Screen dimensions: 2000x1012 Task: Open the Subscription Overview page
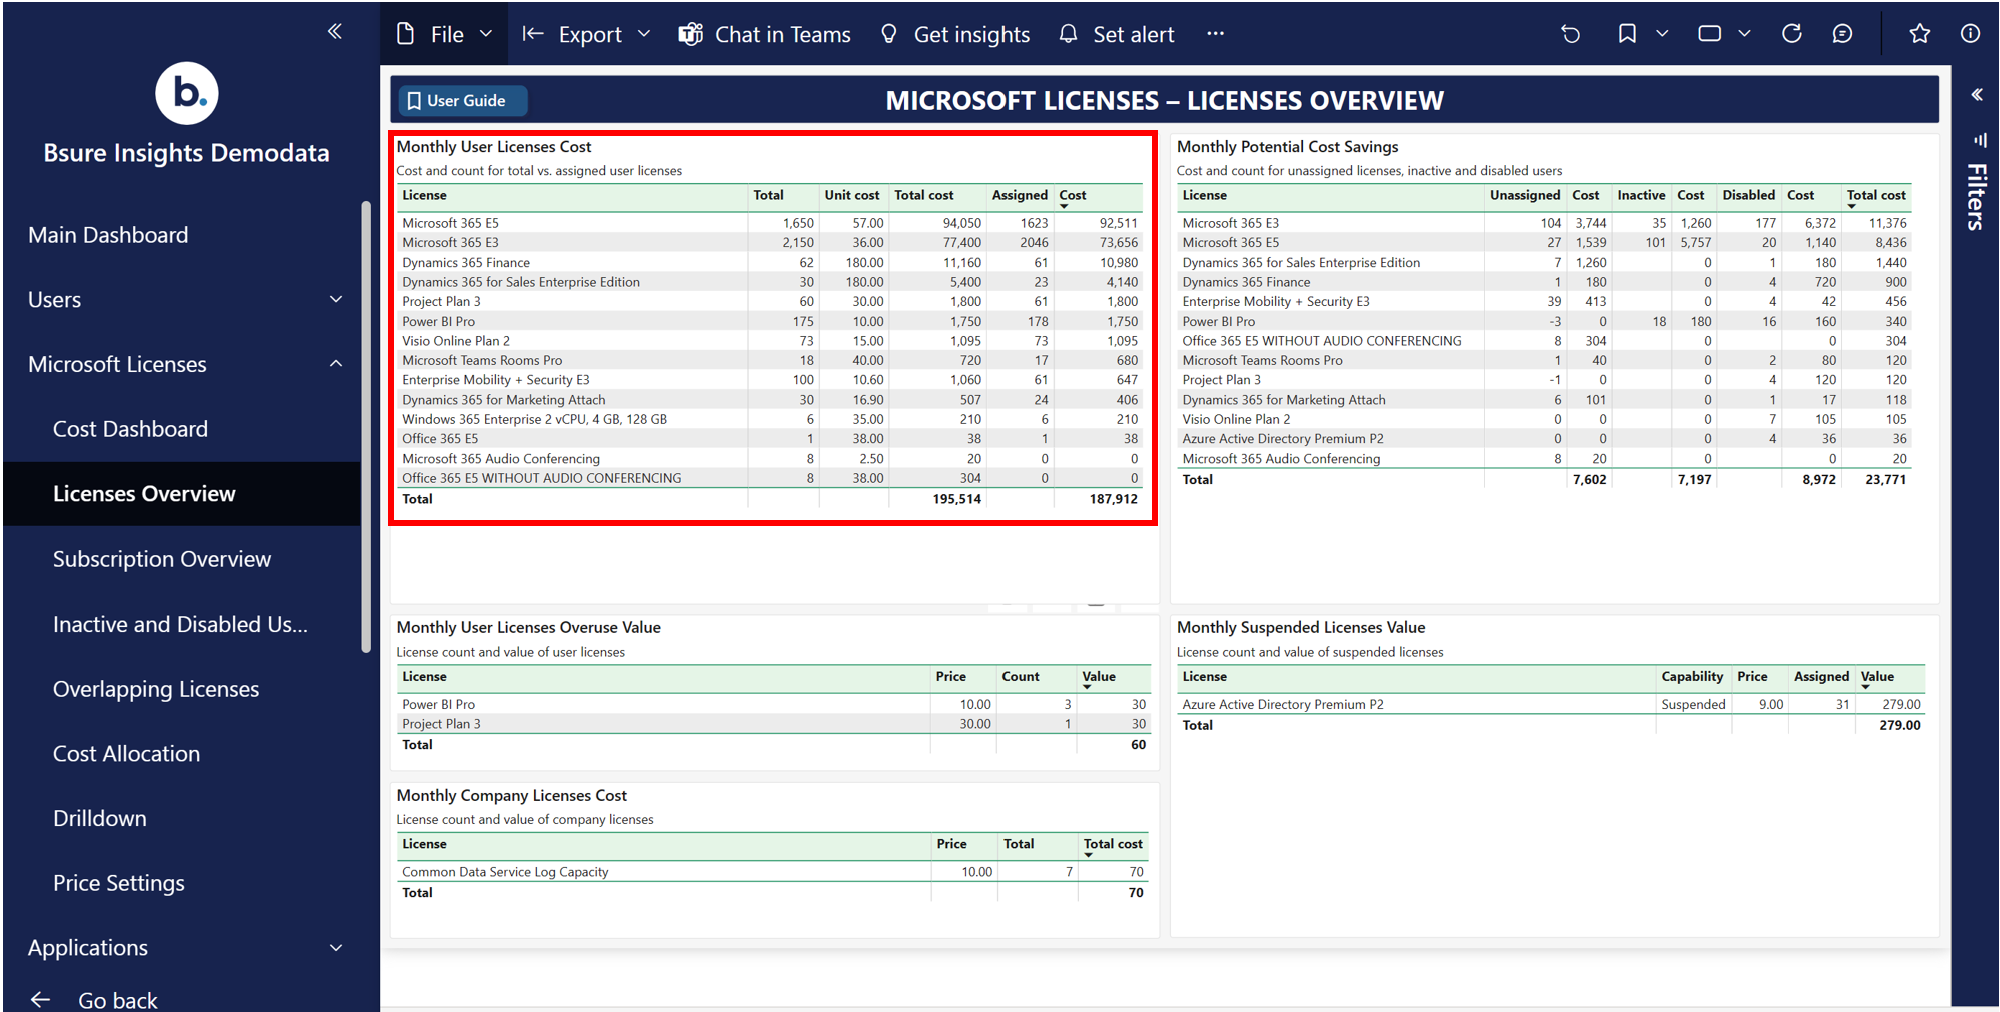(162, 559)
